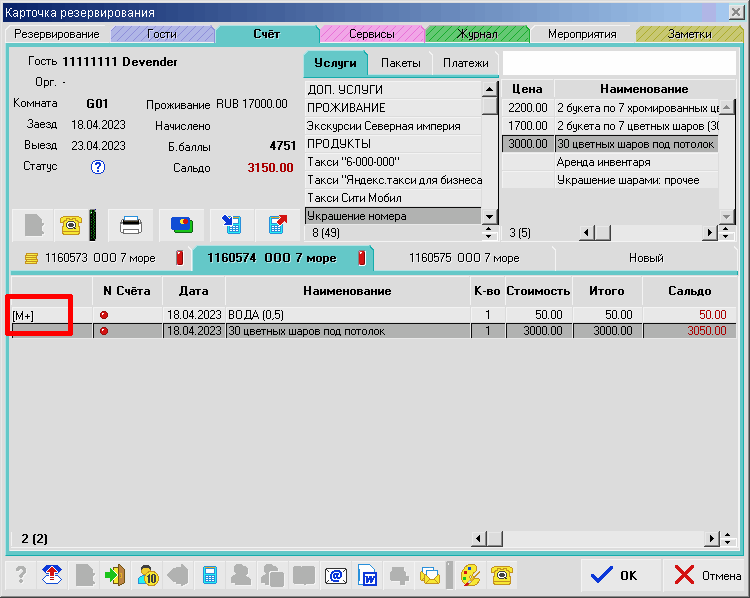Click the Word document icon
Image resolution: width=750 pixels, height=598 pixels.
[x=367, y=575]
